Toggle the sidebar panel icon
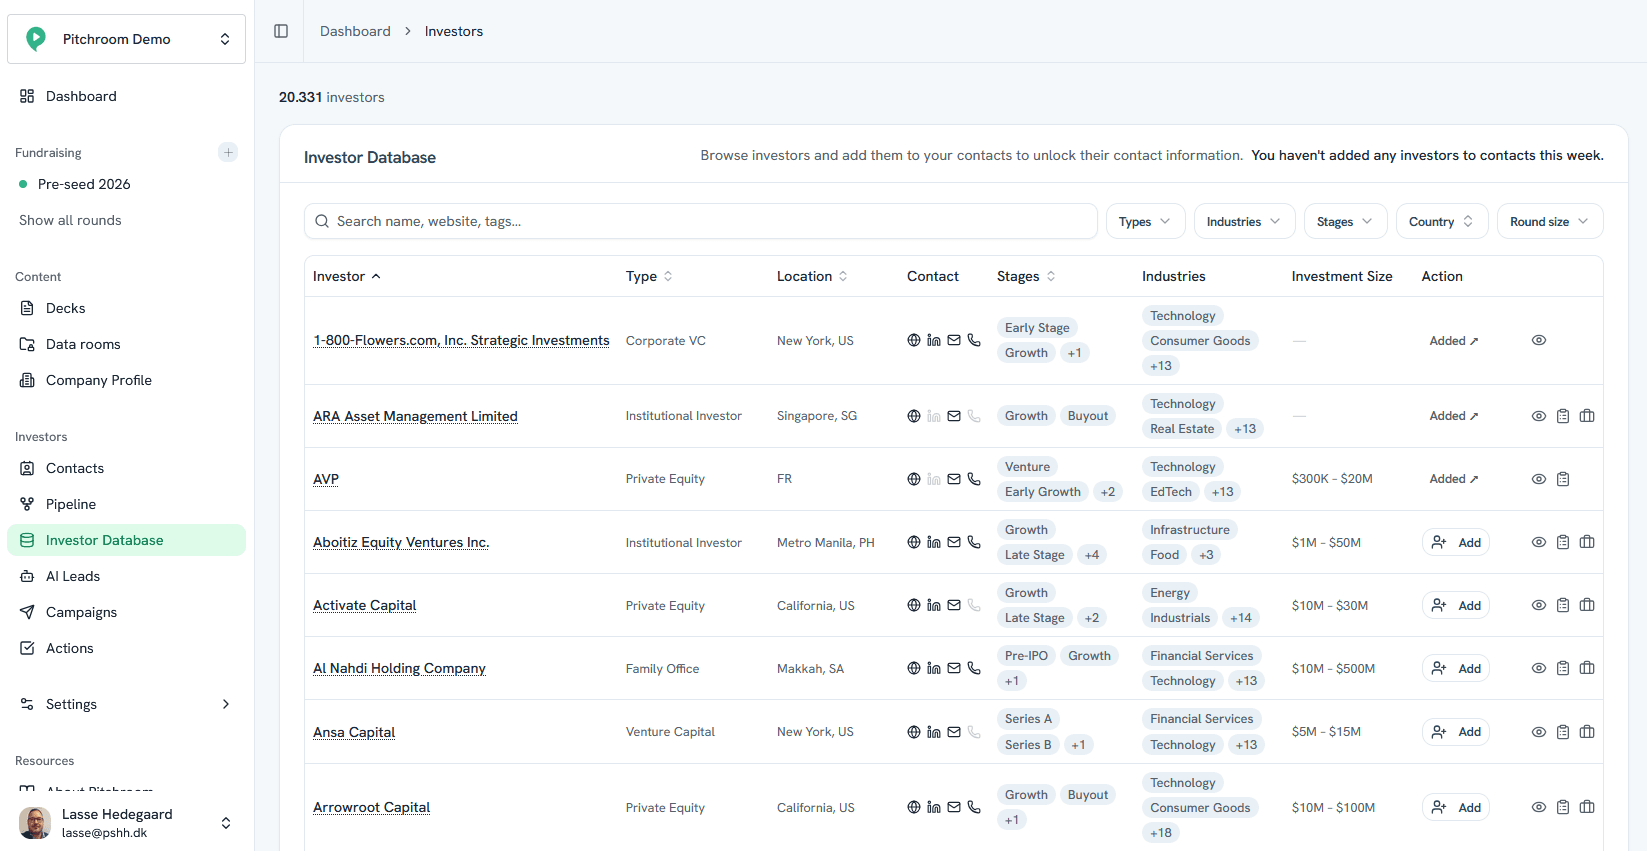Screen dimensions: 1647x851 [x=281, y=31]
